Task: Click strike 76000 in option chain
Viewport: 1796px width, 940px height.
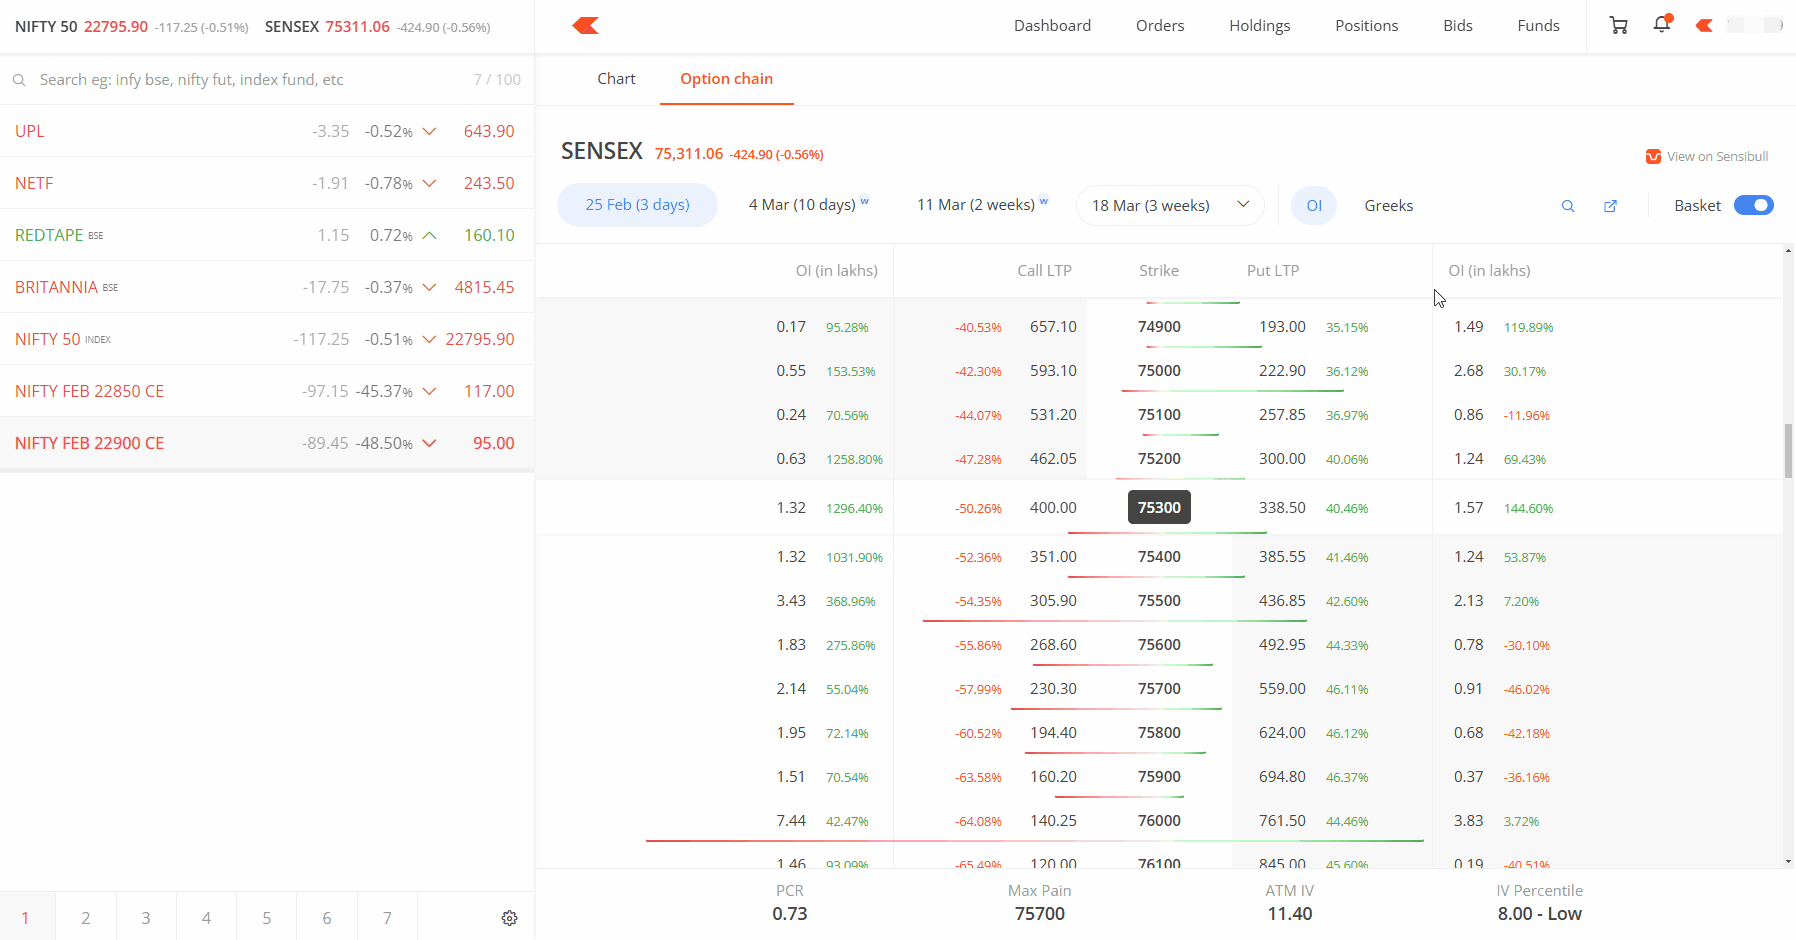Action: pyautogui.click(x=1159, y=821)
